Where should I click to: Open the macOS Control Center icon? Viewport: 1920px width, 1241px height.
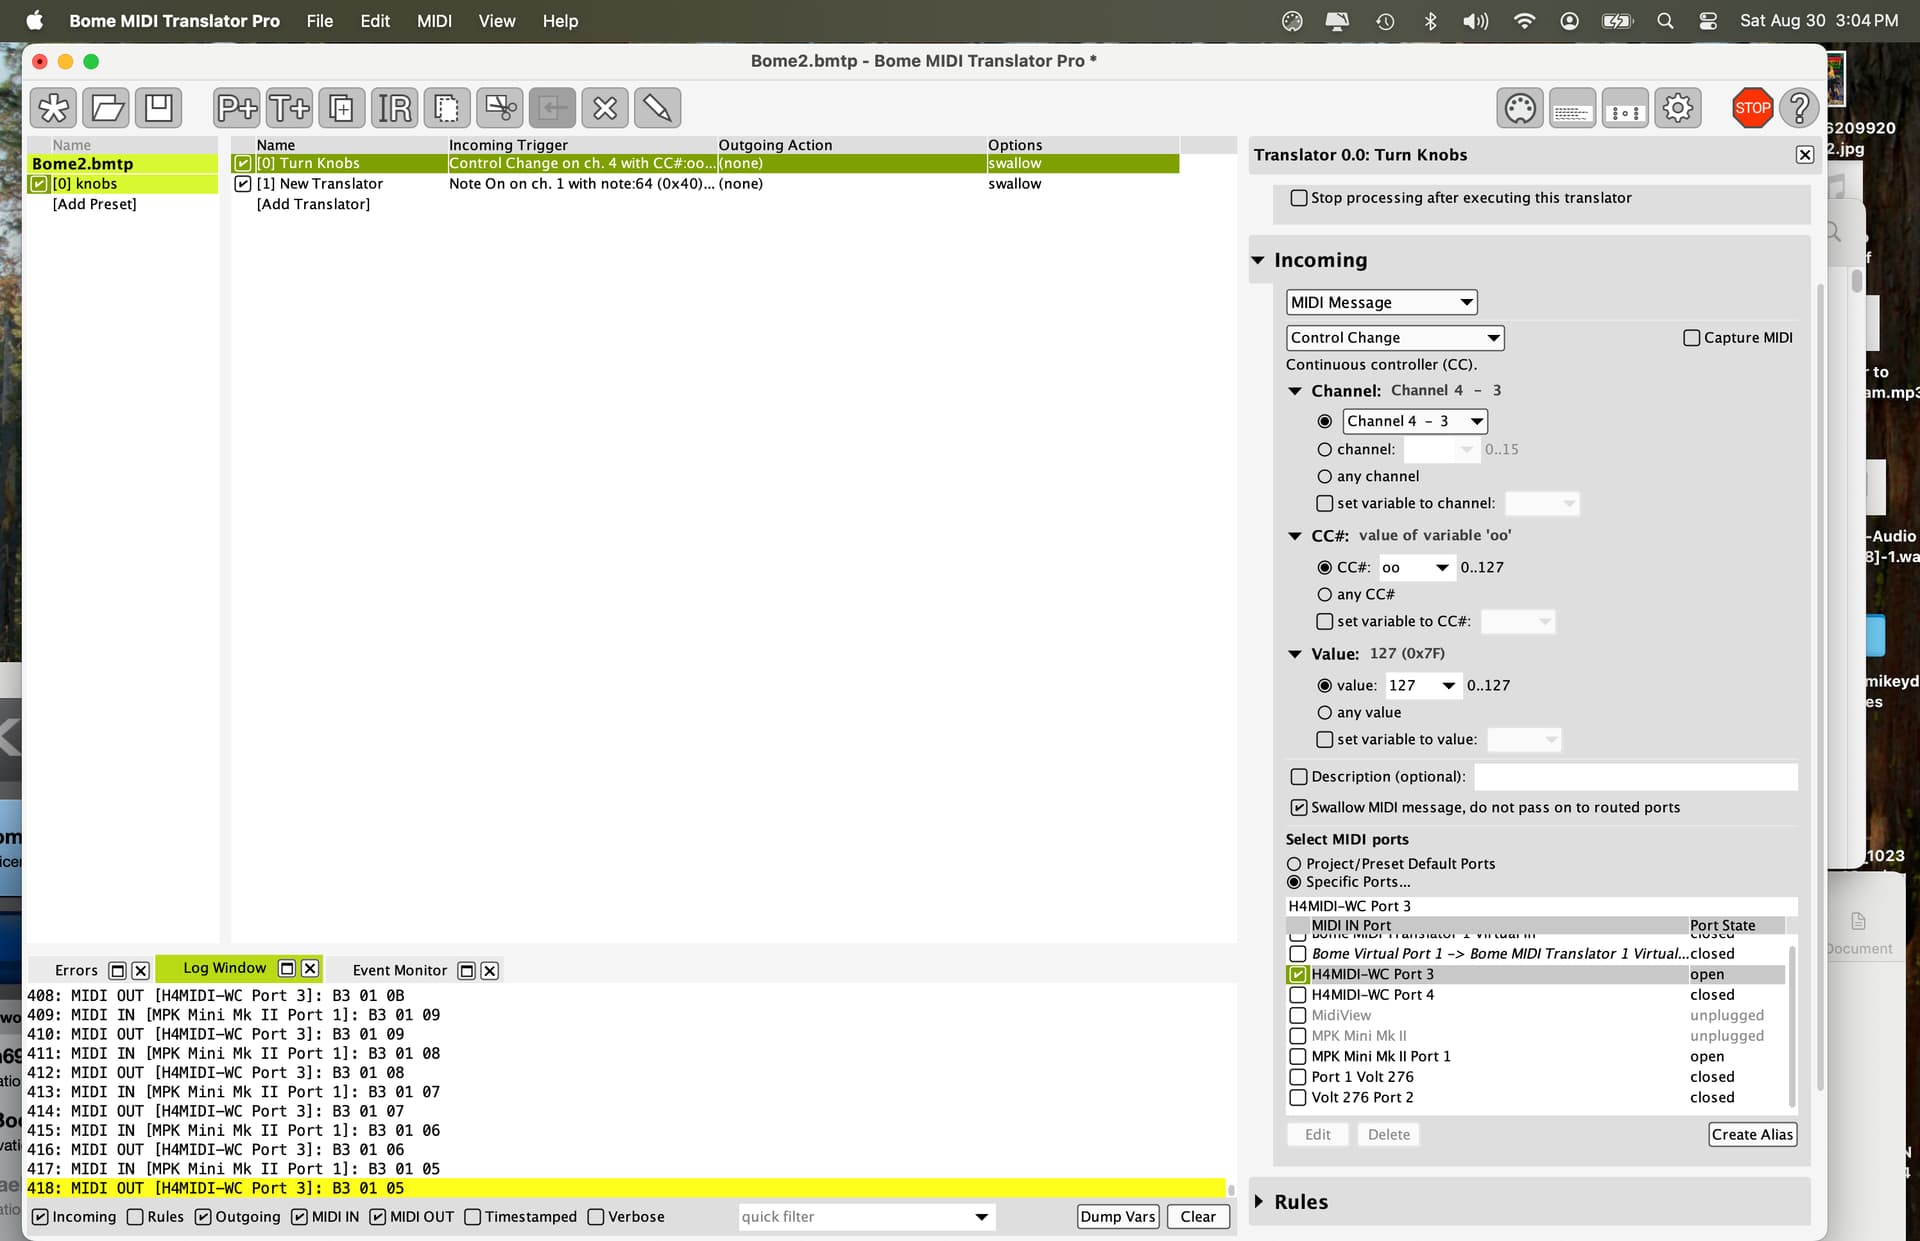pyautogui.click(x=1708, y=21)
